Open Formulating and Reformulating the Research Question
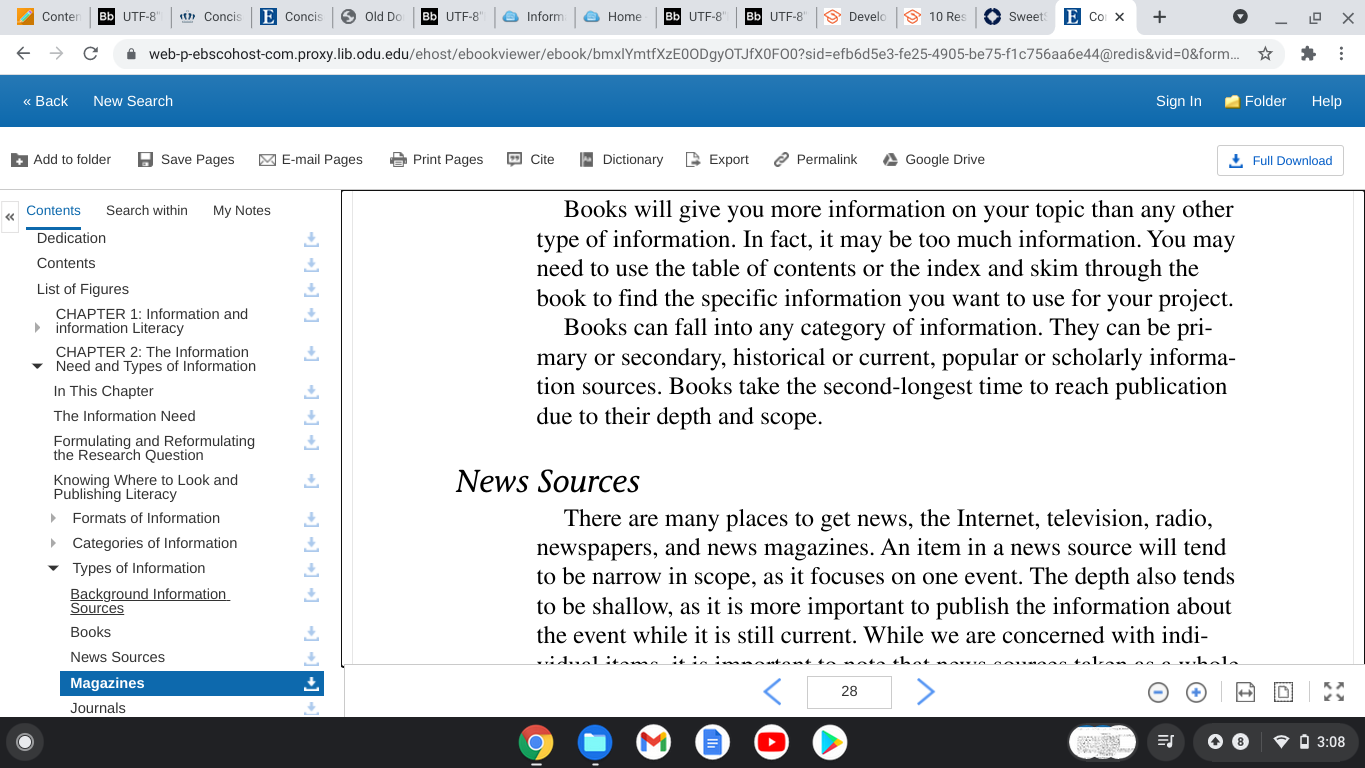 (154, 448)
